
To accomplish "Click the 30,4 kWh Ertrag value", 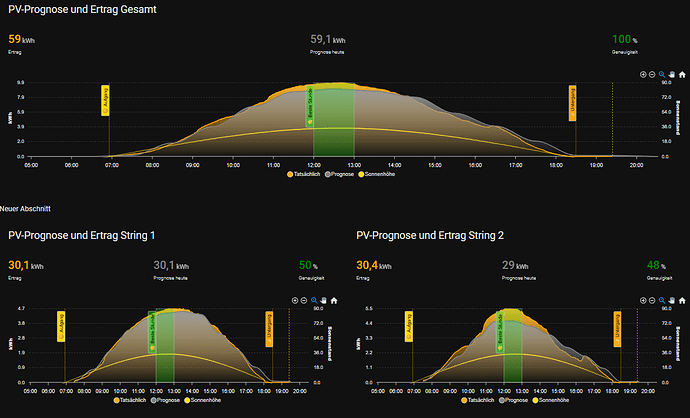I will 374,265.
